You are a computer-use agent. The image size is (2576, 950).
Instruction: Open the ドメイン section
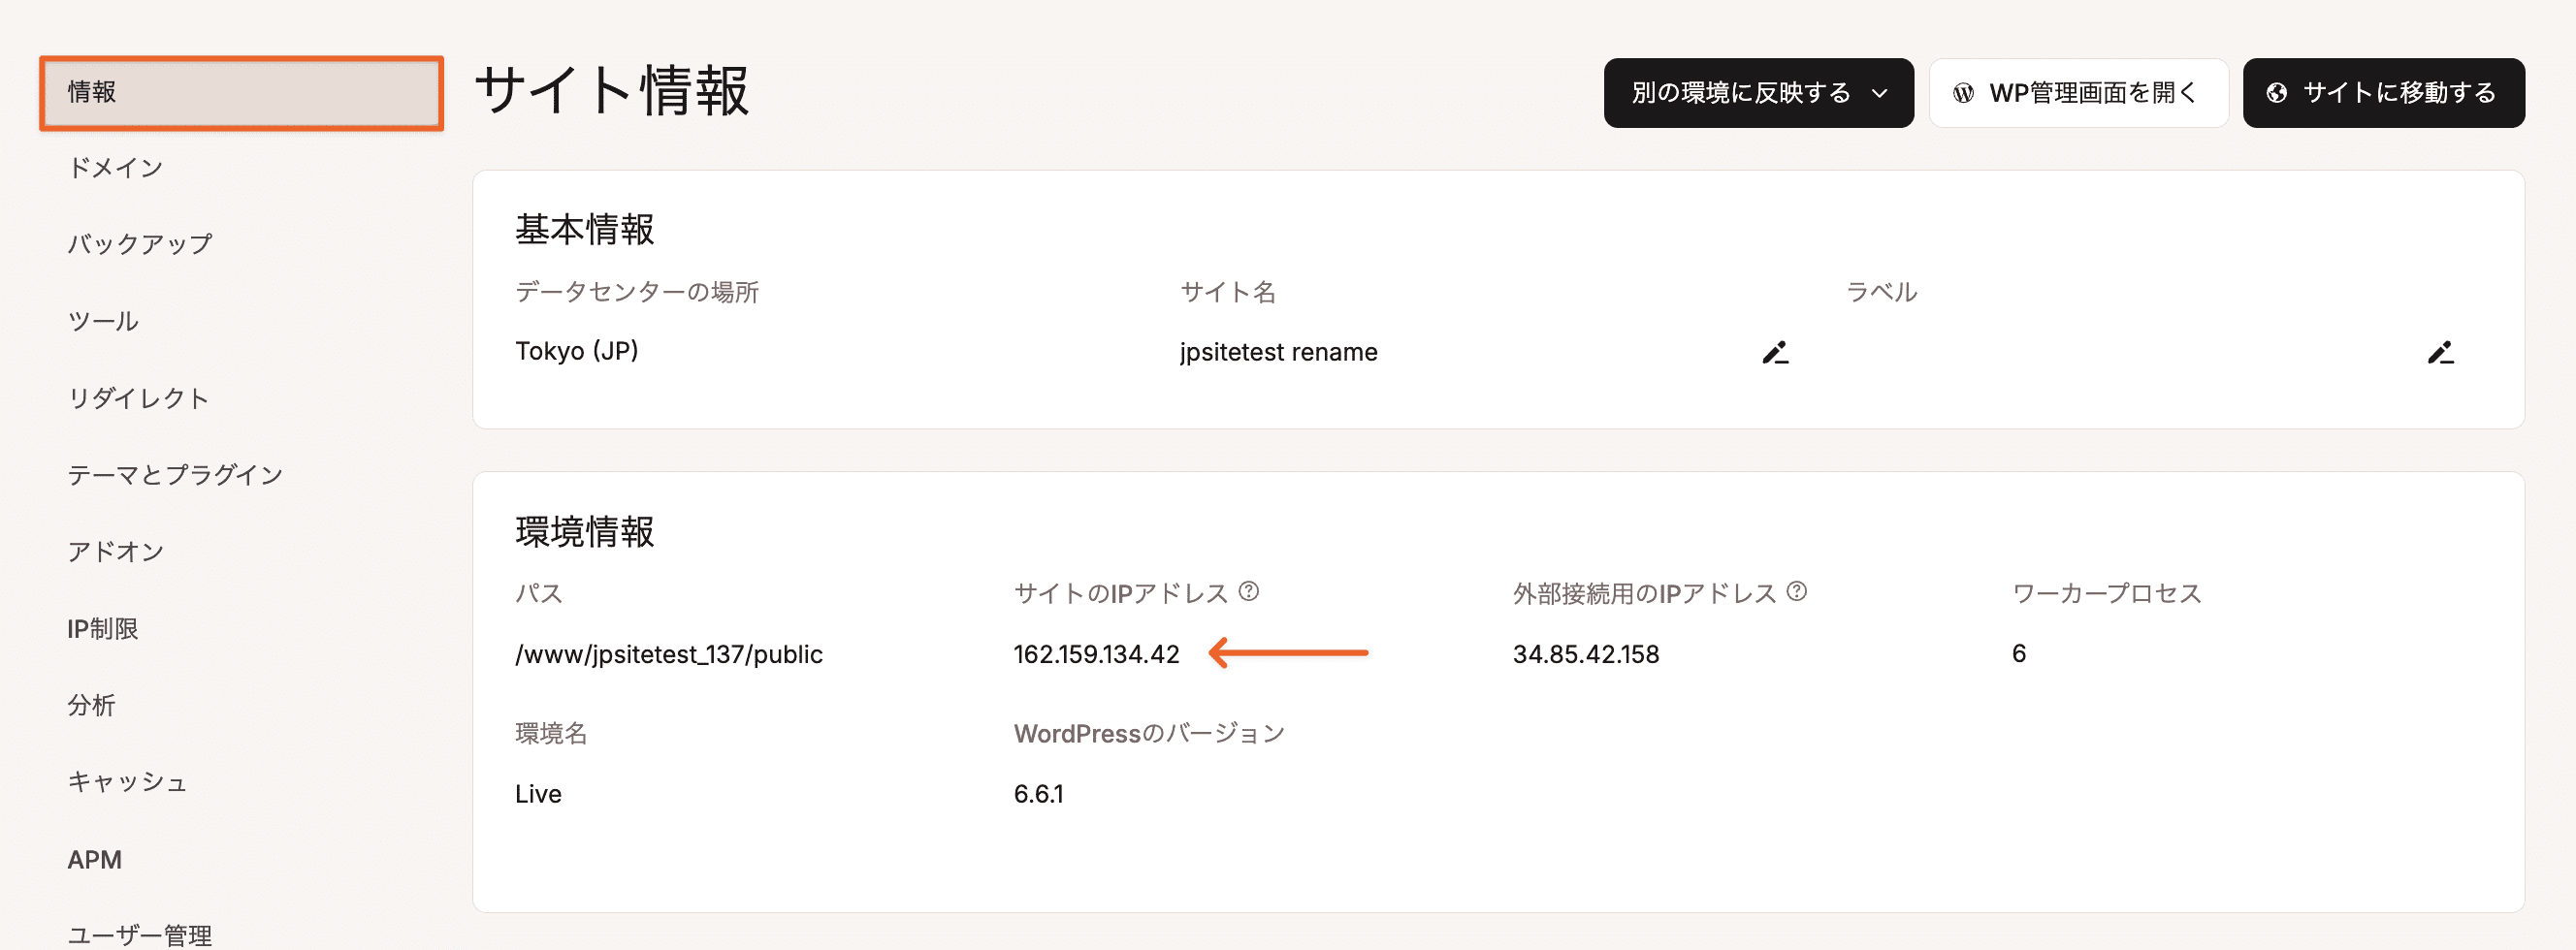114,167
